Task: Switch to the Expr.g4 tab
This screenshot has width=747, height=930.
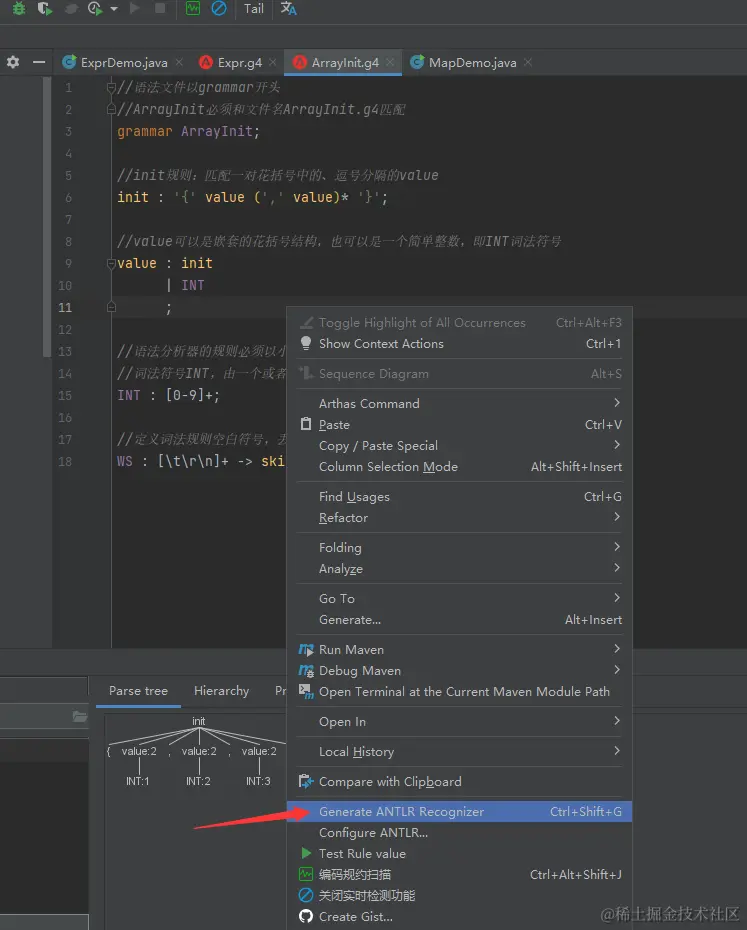Action: [240, 62]
